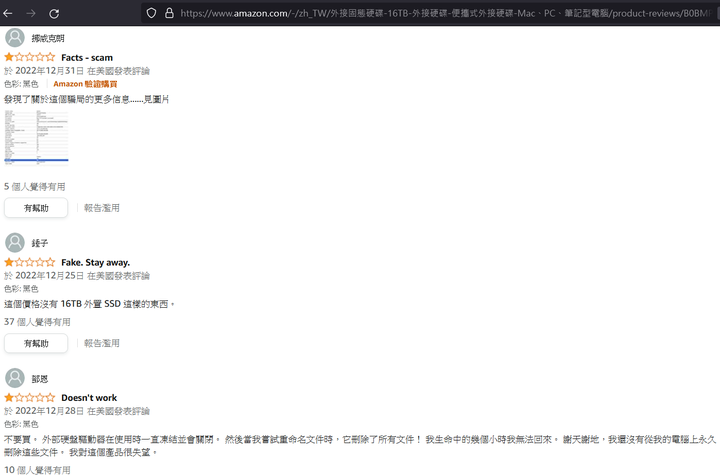The height and width of the screenshot is (475, 720).
Task: Mark 'Fake. Stay away.' review as helpful
Action: [x=36, y=343]
